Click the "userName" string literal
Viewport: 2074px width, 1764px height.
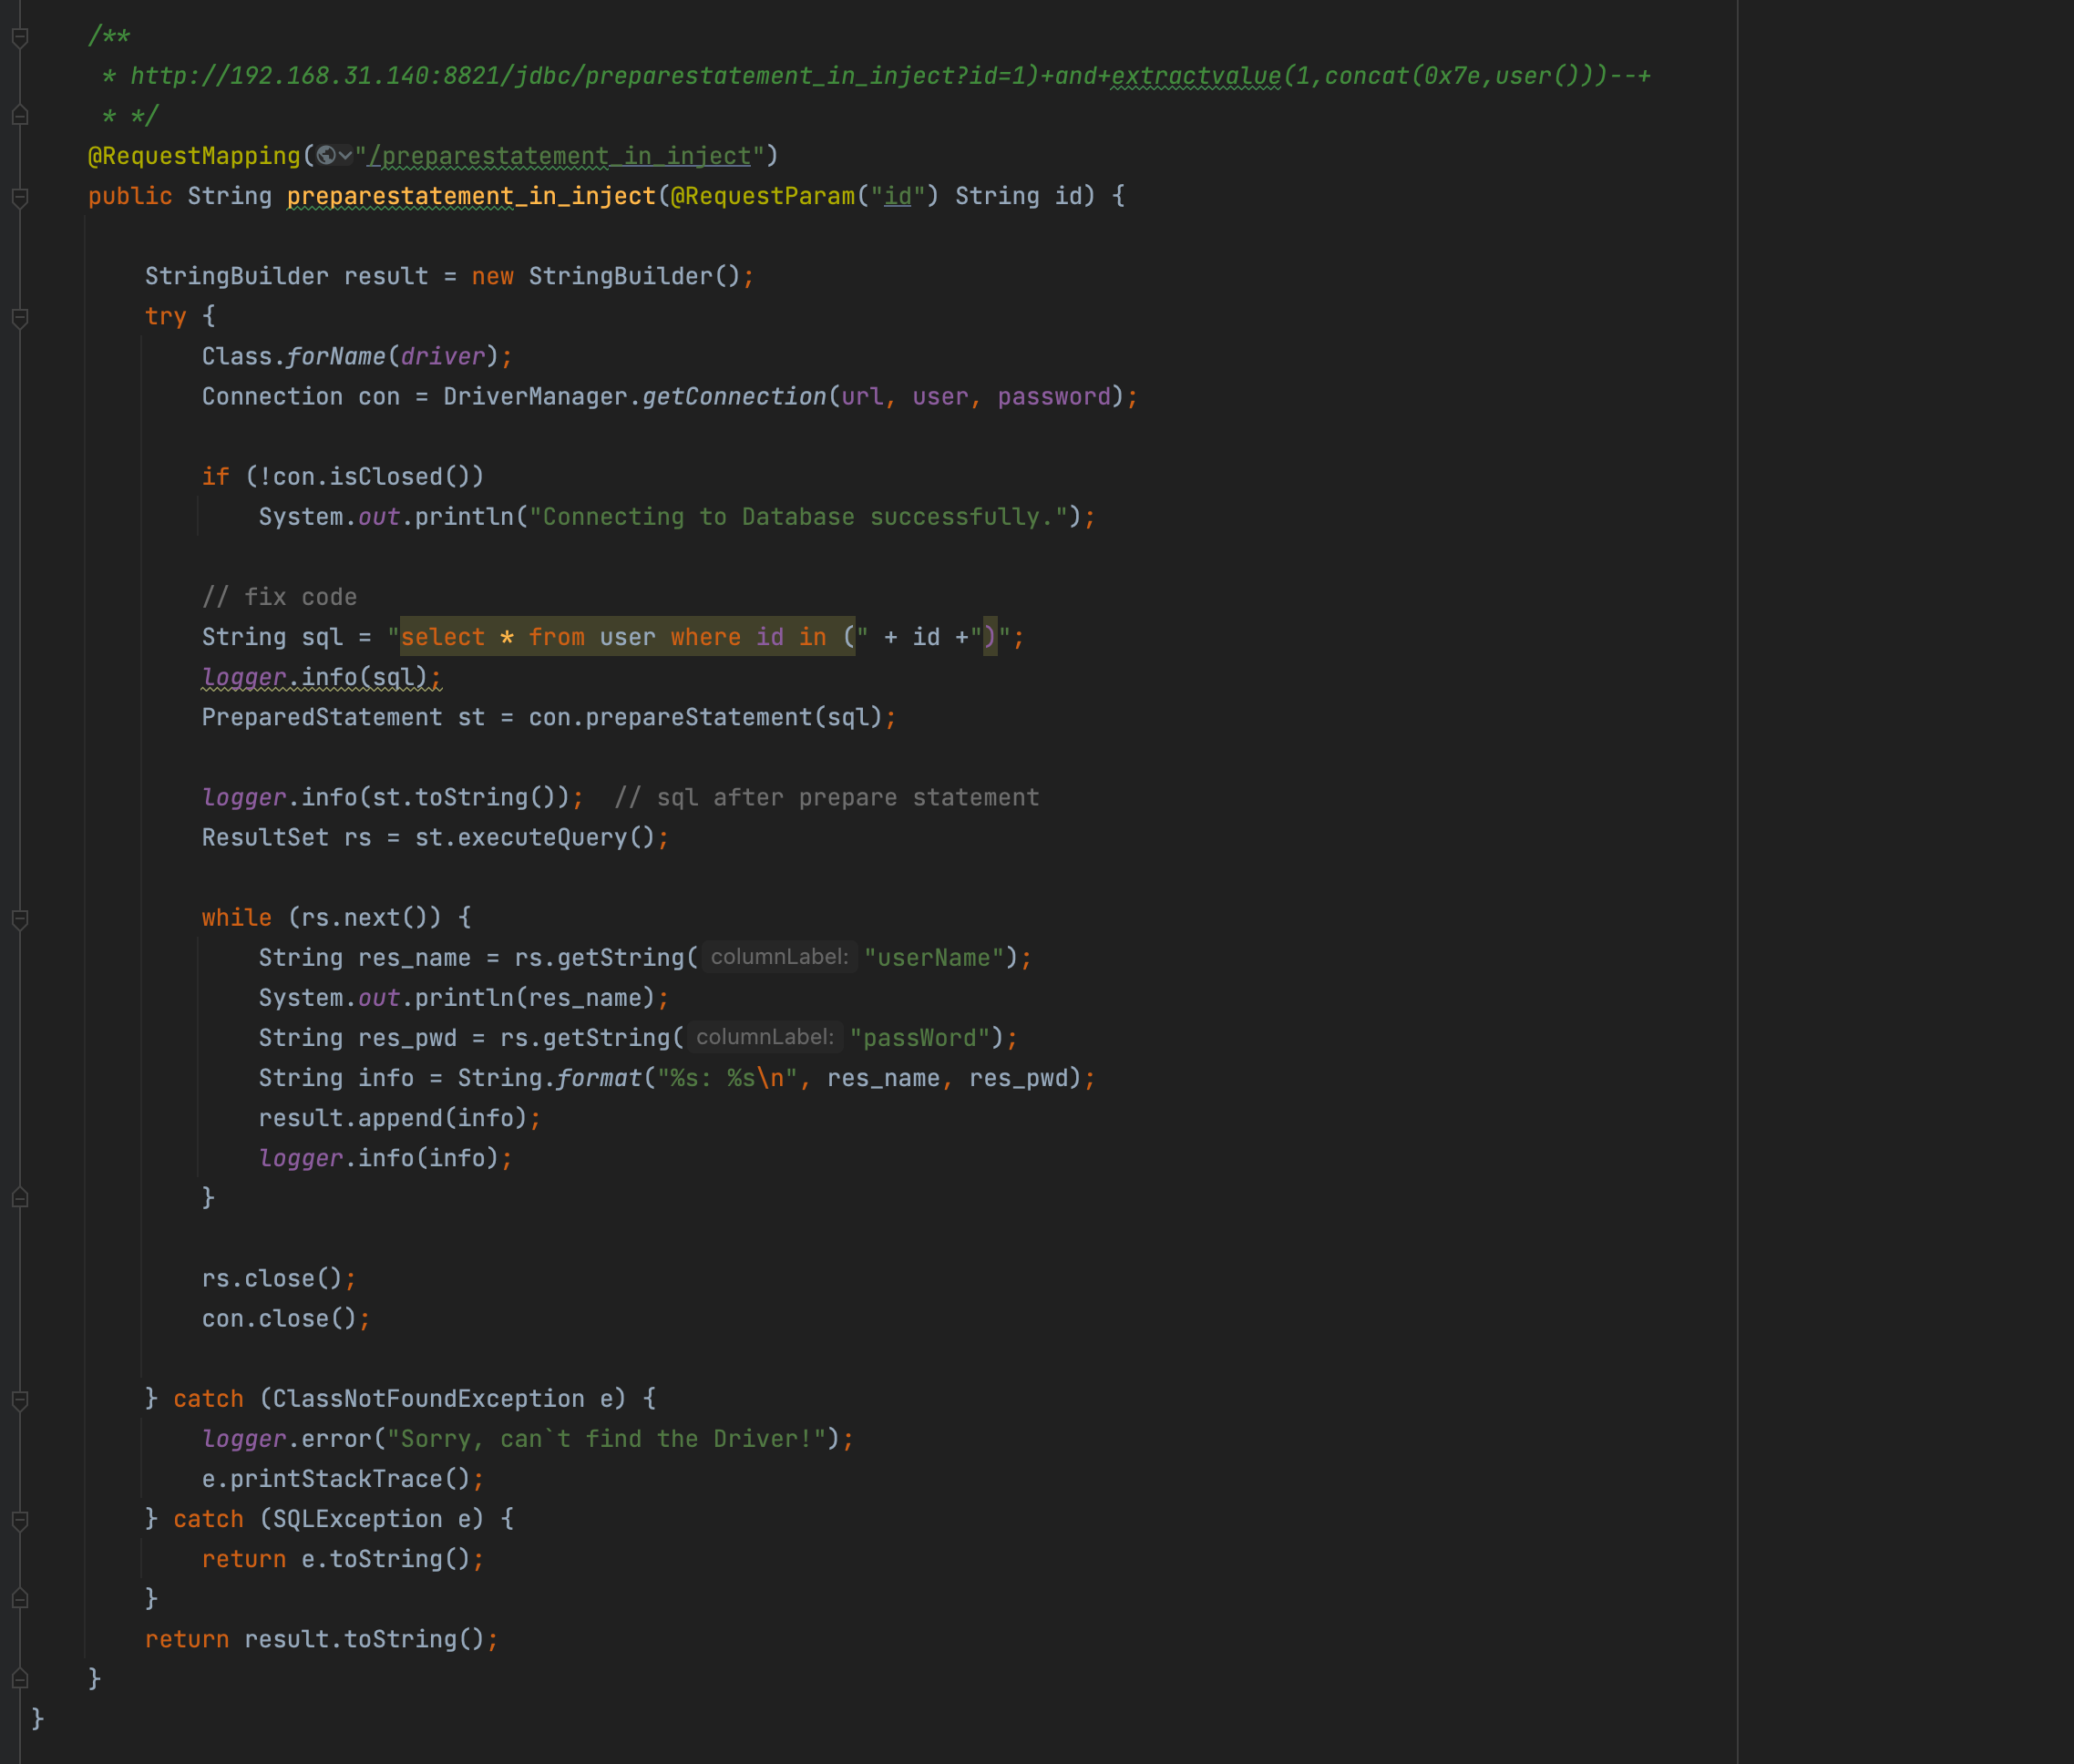(933, 958)
